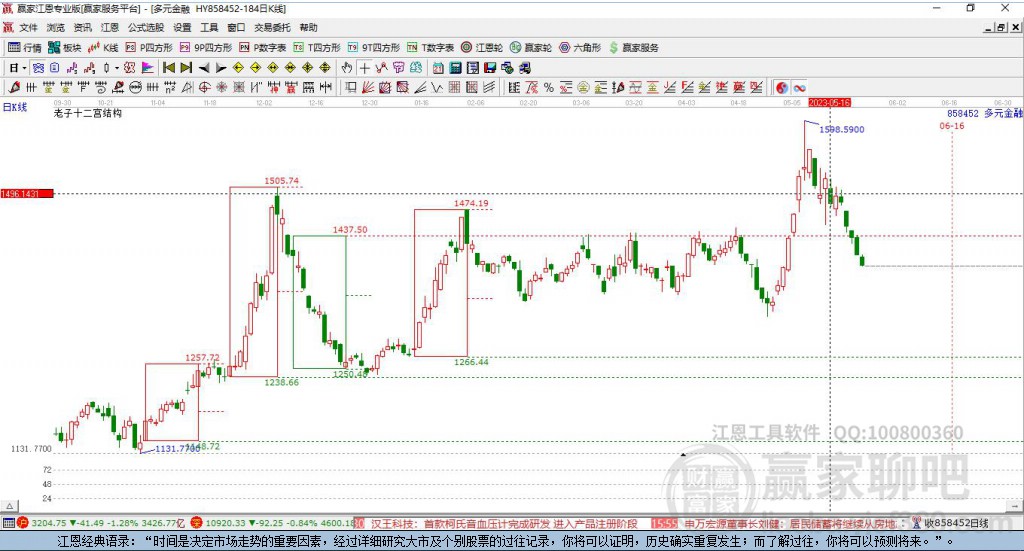Select the hand pan tool
Viewport: 1024px width, 551px height.
click(347, 68)
